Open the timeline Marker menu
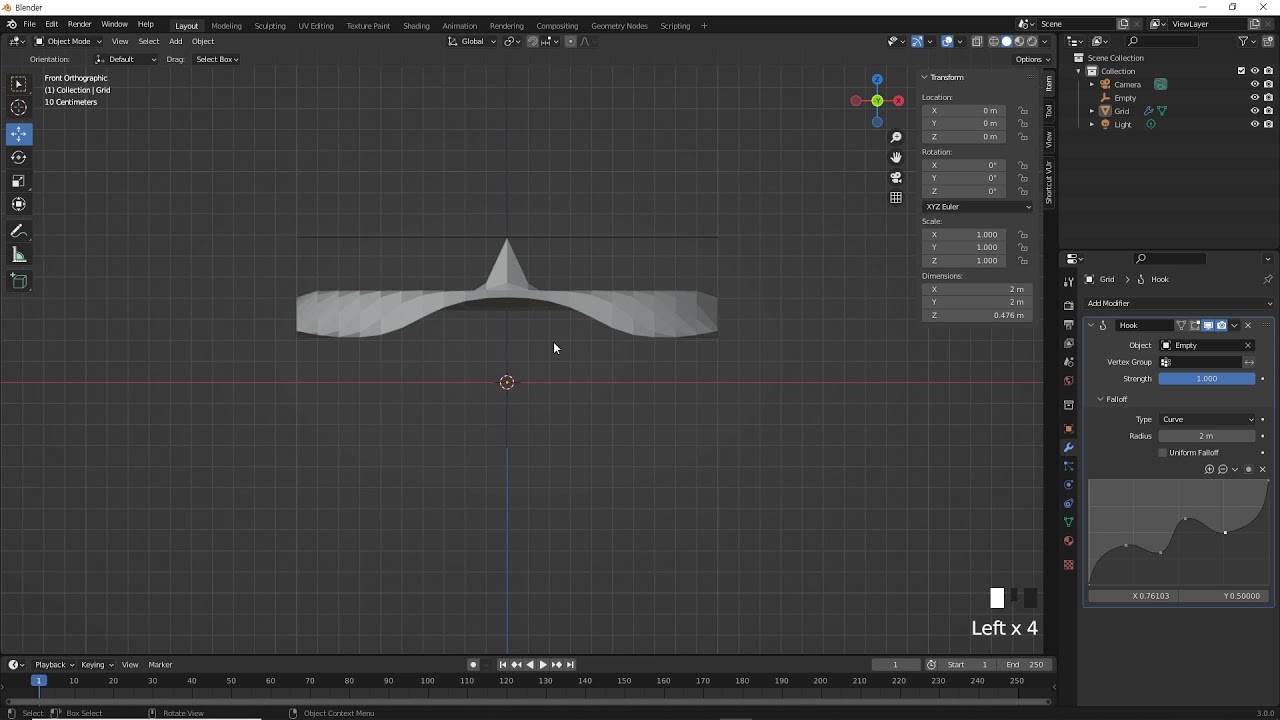 click(160, 665)
